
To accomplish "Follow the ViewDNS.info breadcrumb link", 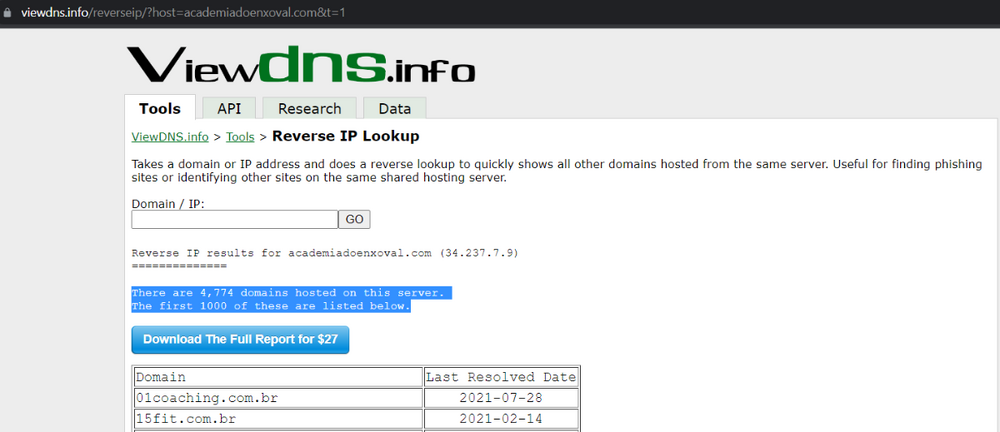I will [170, 137].
